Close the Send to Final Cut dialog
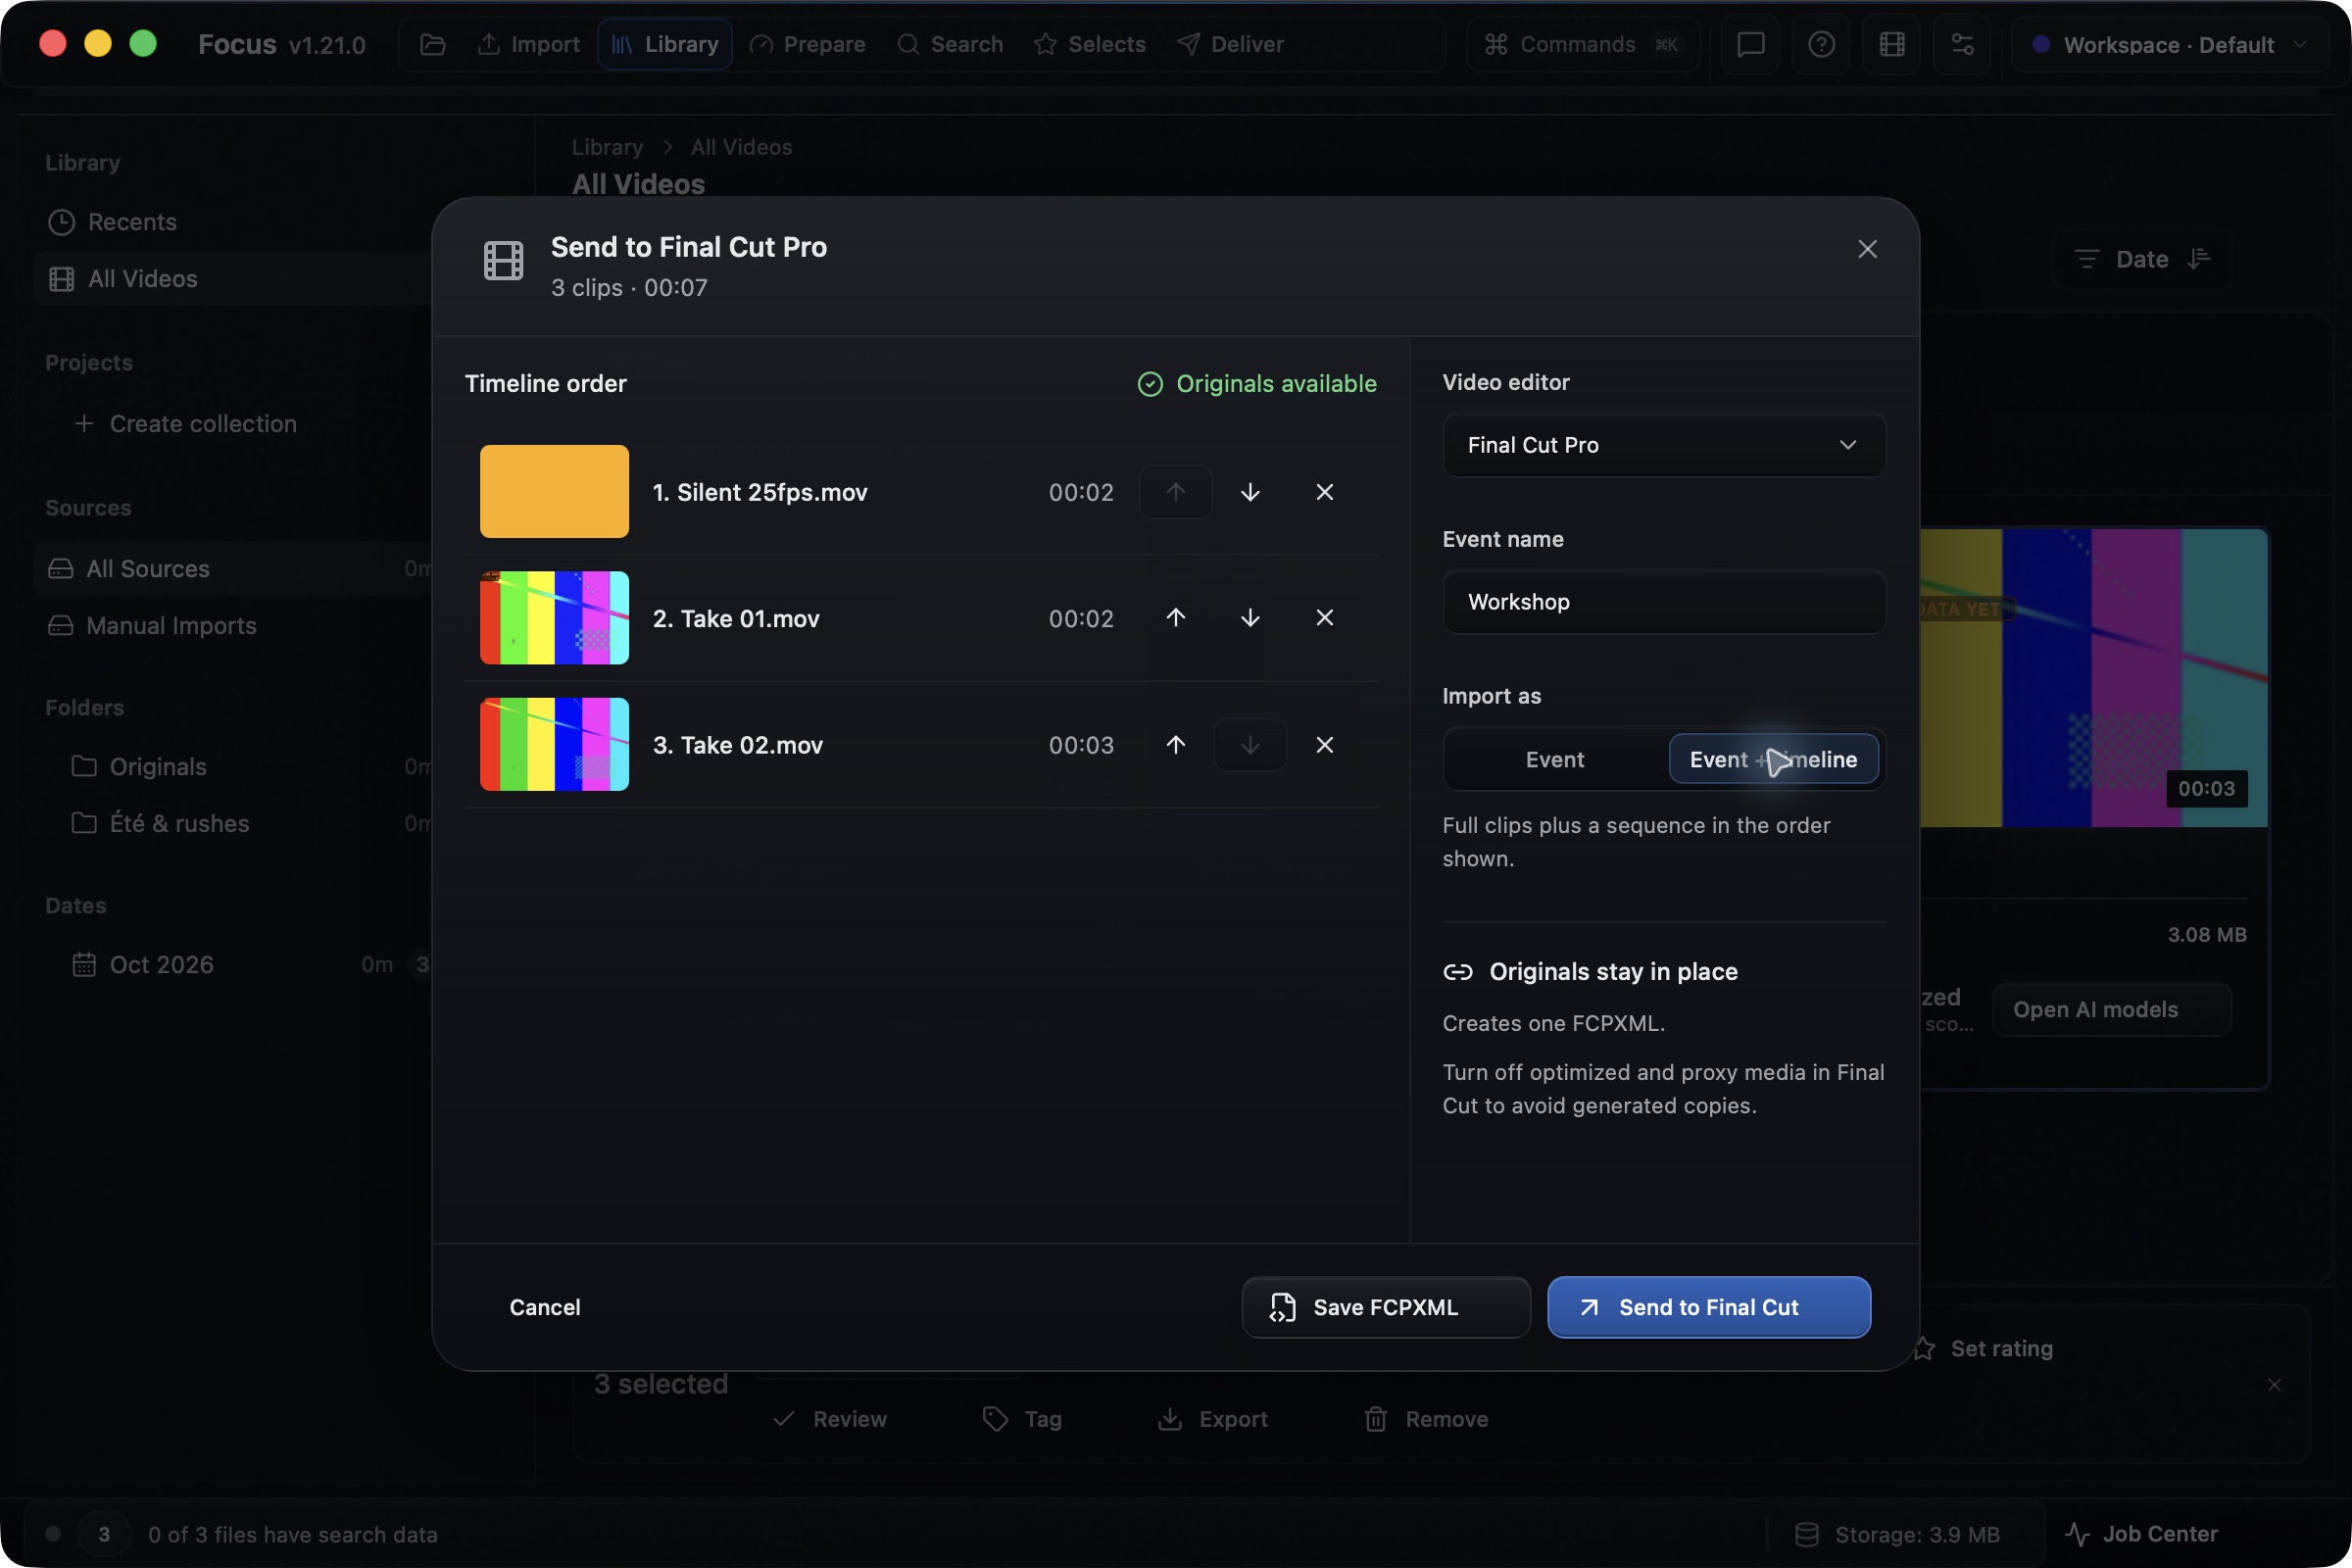 coord(1867,249)
